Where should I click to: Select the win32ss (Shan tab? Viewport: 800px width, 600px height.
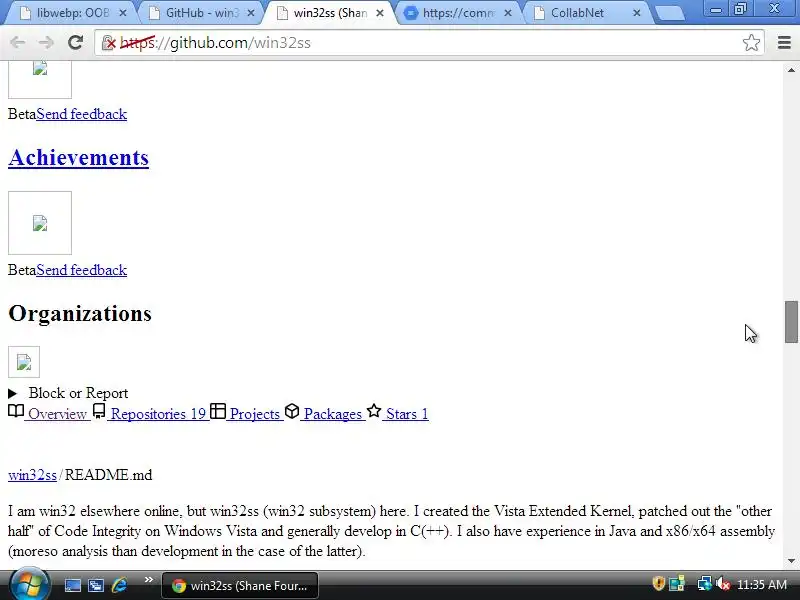(x=330, y=13)
